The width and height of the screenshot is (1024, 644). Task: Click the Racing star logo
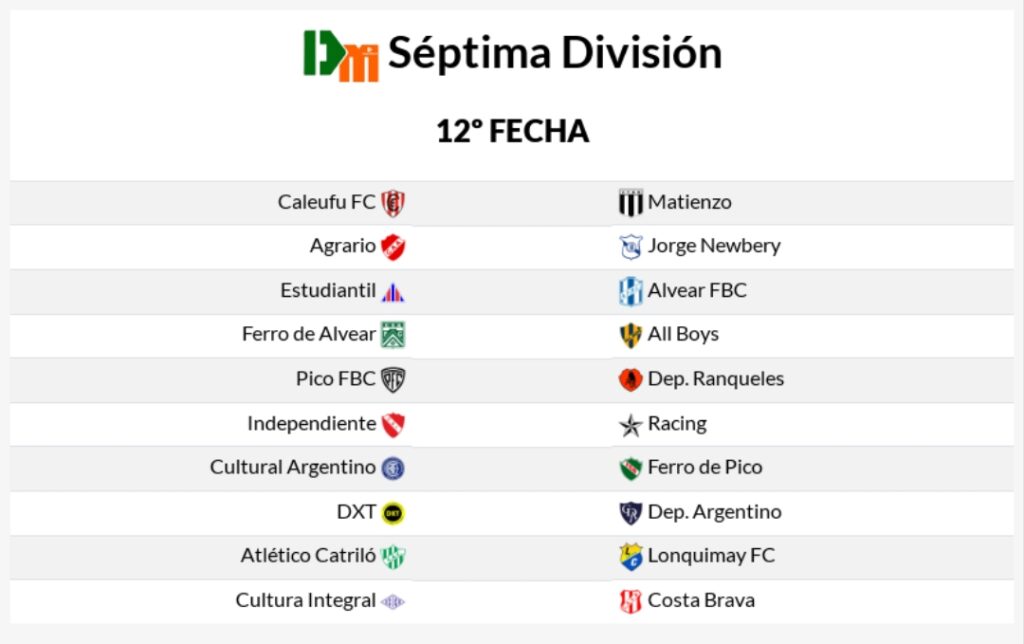coord(630,425)
